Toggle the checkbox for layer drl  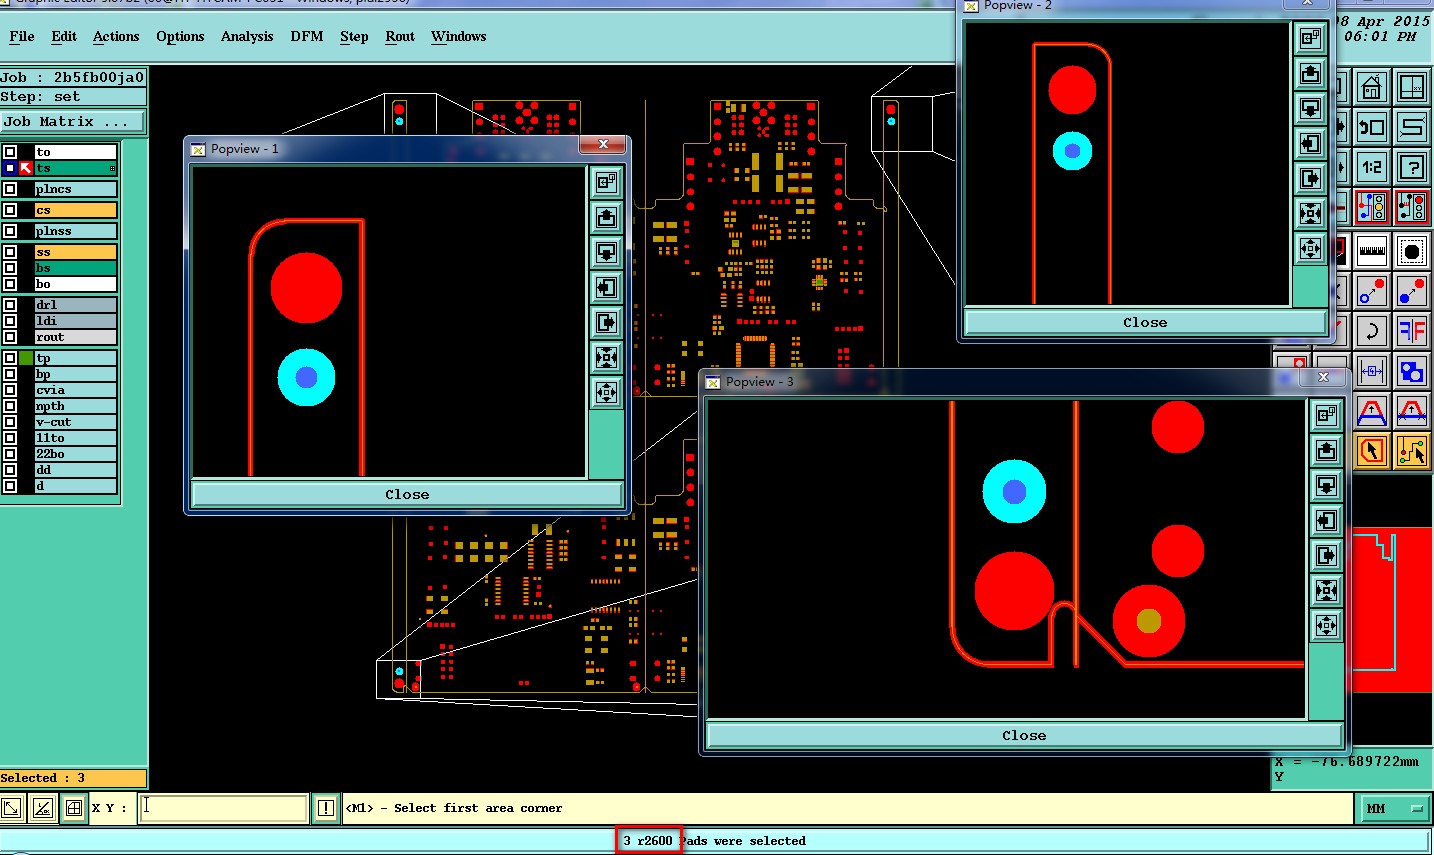(x=10, y=305)
